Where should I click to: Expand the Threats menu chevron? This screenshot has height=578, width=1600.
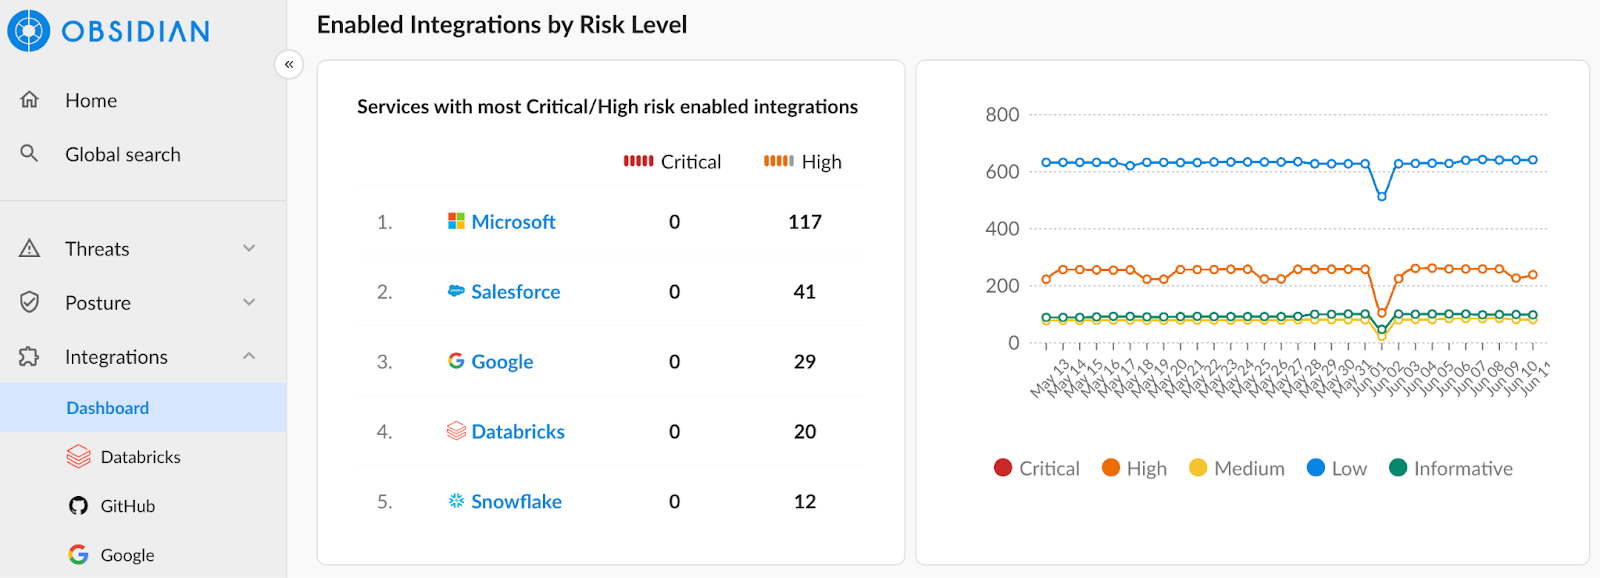click(249, 248)
